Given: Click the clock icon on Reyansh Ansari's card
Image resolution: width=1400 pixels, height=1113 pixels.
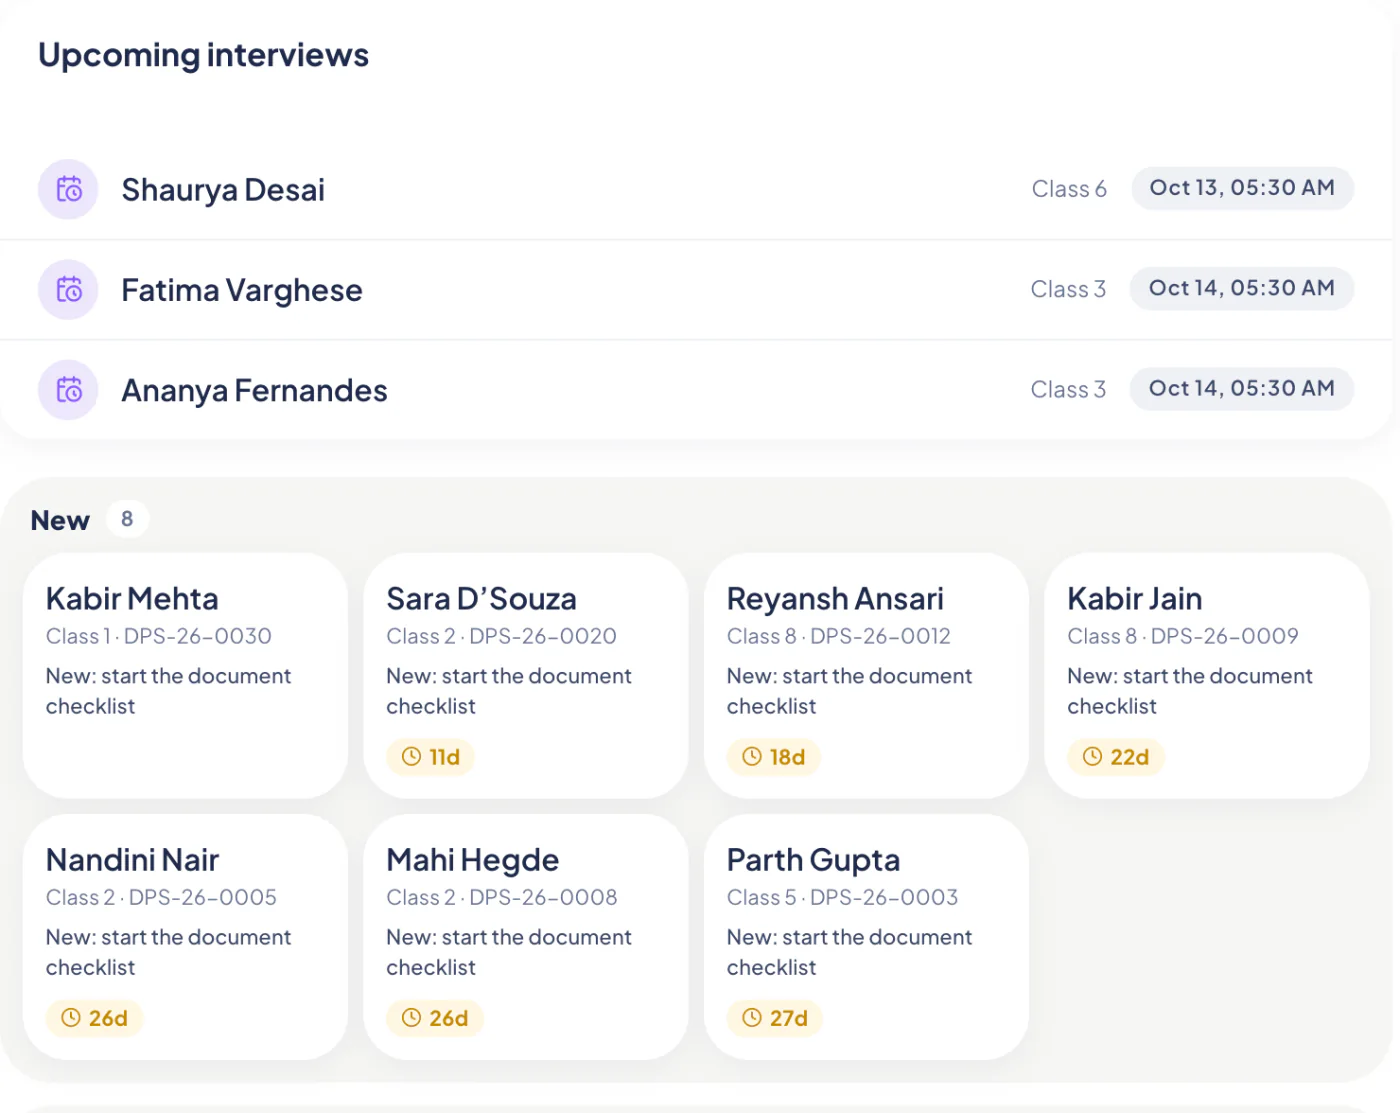Looking at the screenshot, I should (752, 757).
